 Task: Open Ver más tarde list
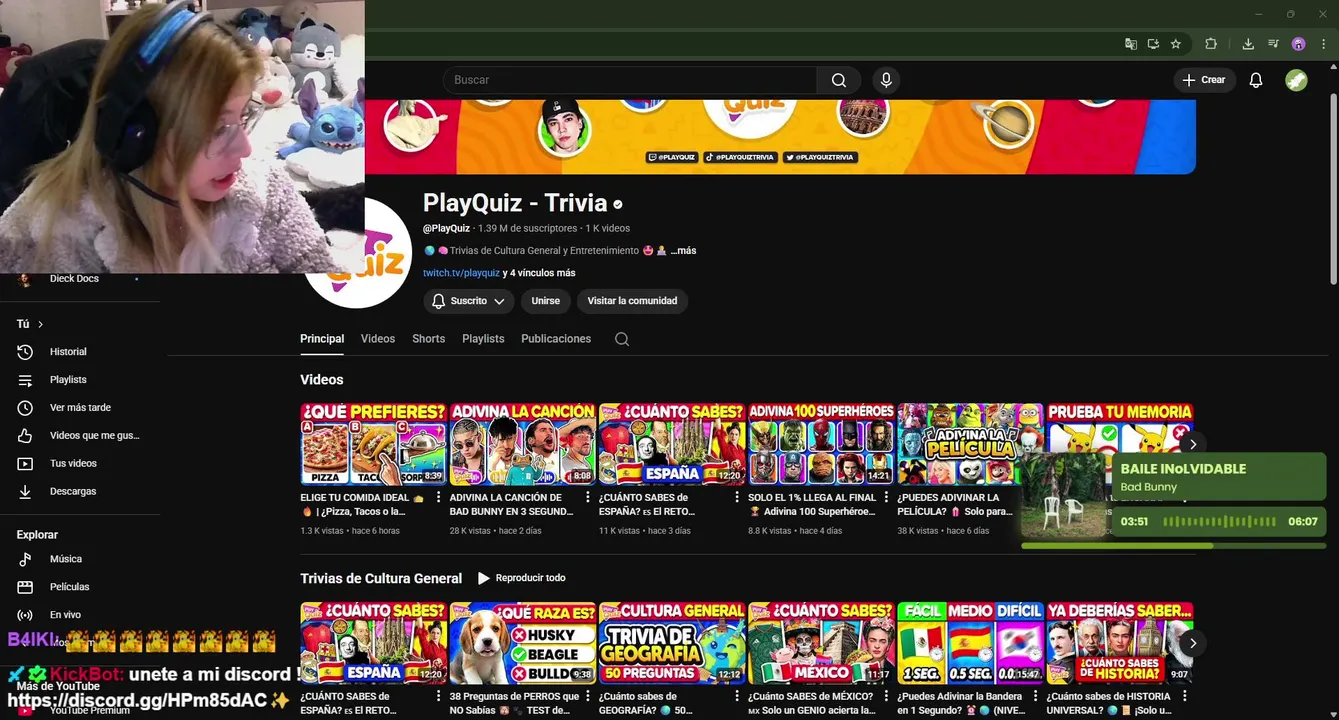pos(80,408)
